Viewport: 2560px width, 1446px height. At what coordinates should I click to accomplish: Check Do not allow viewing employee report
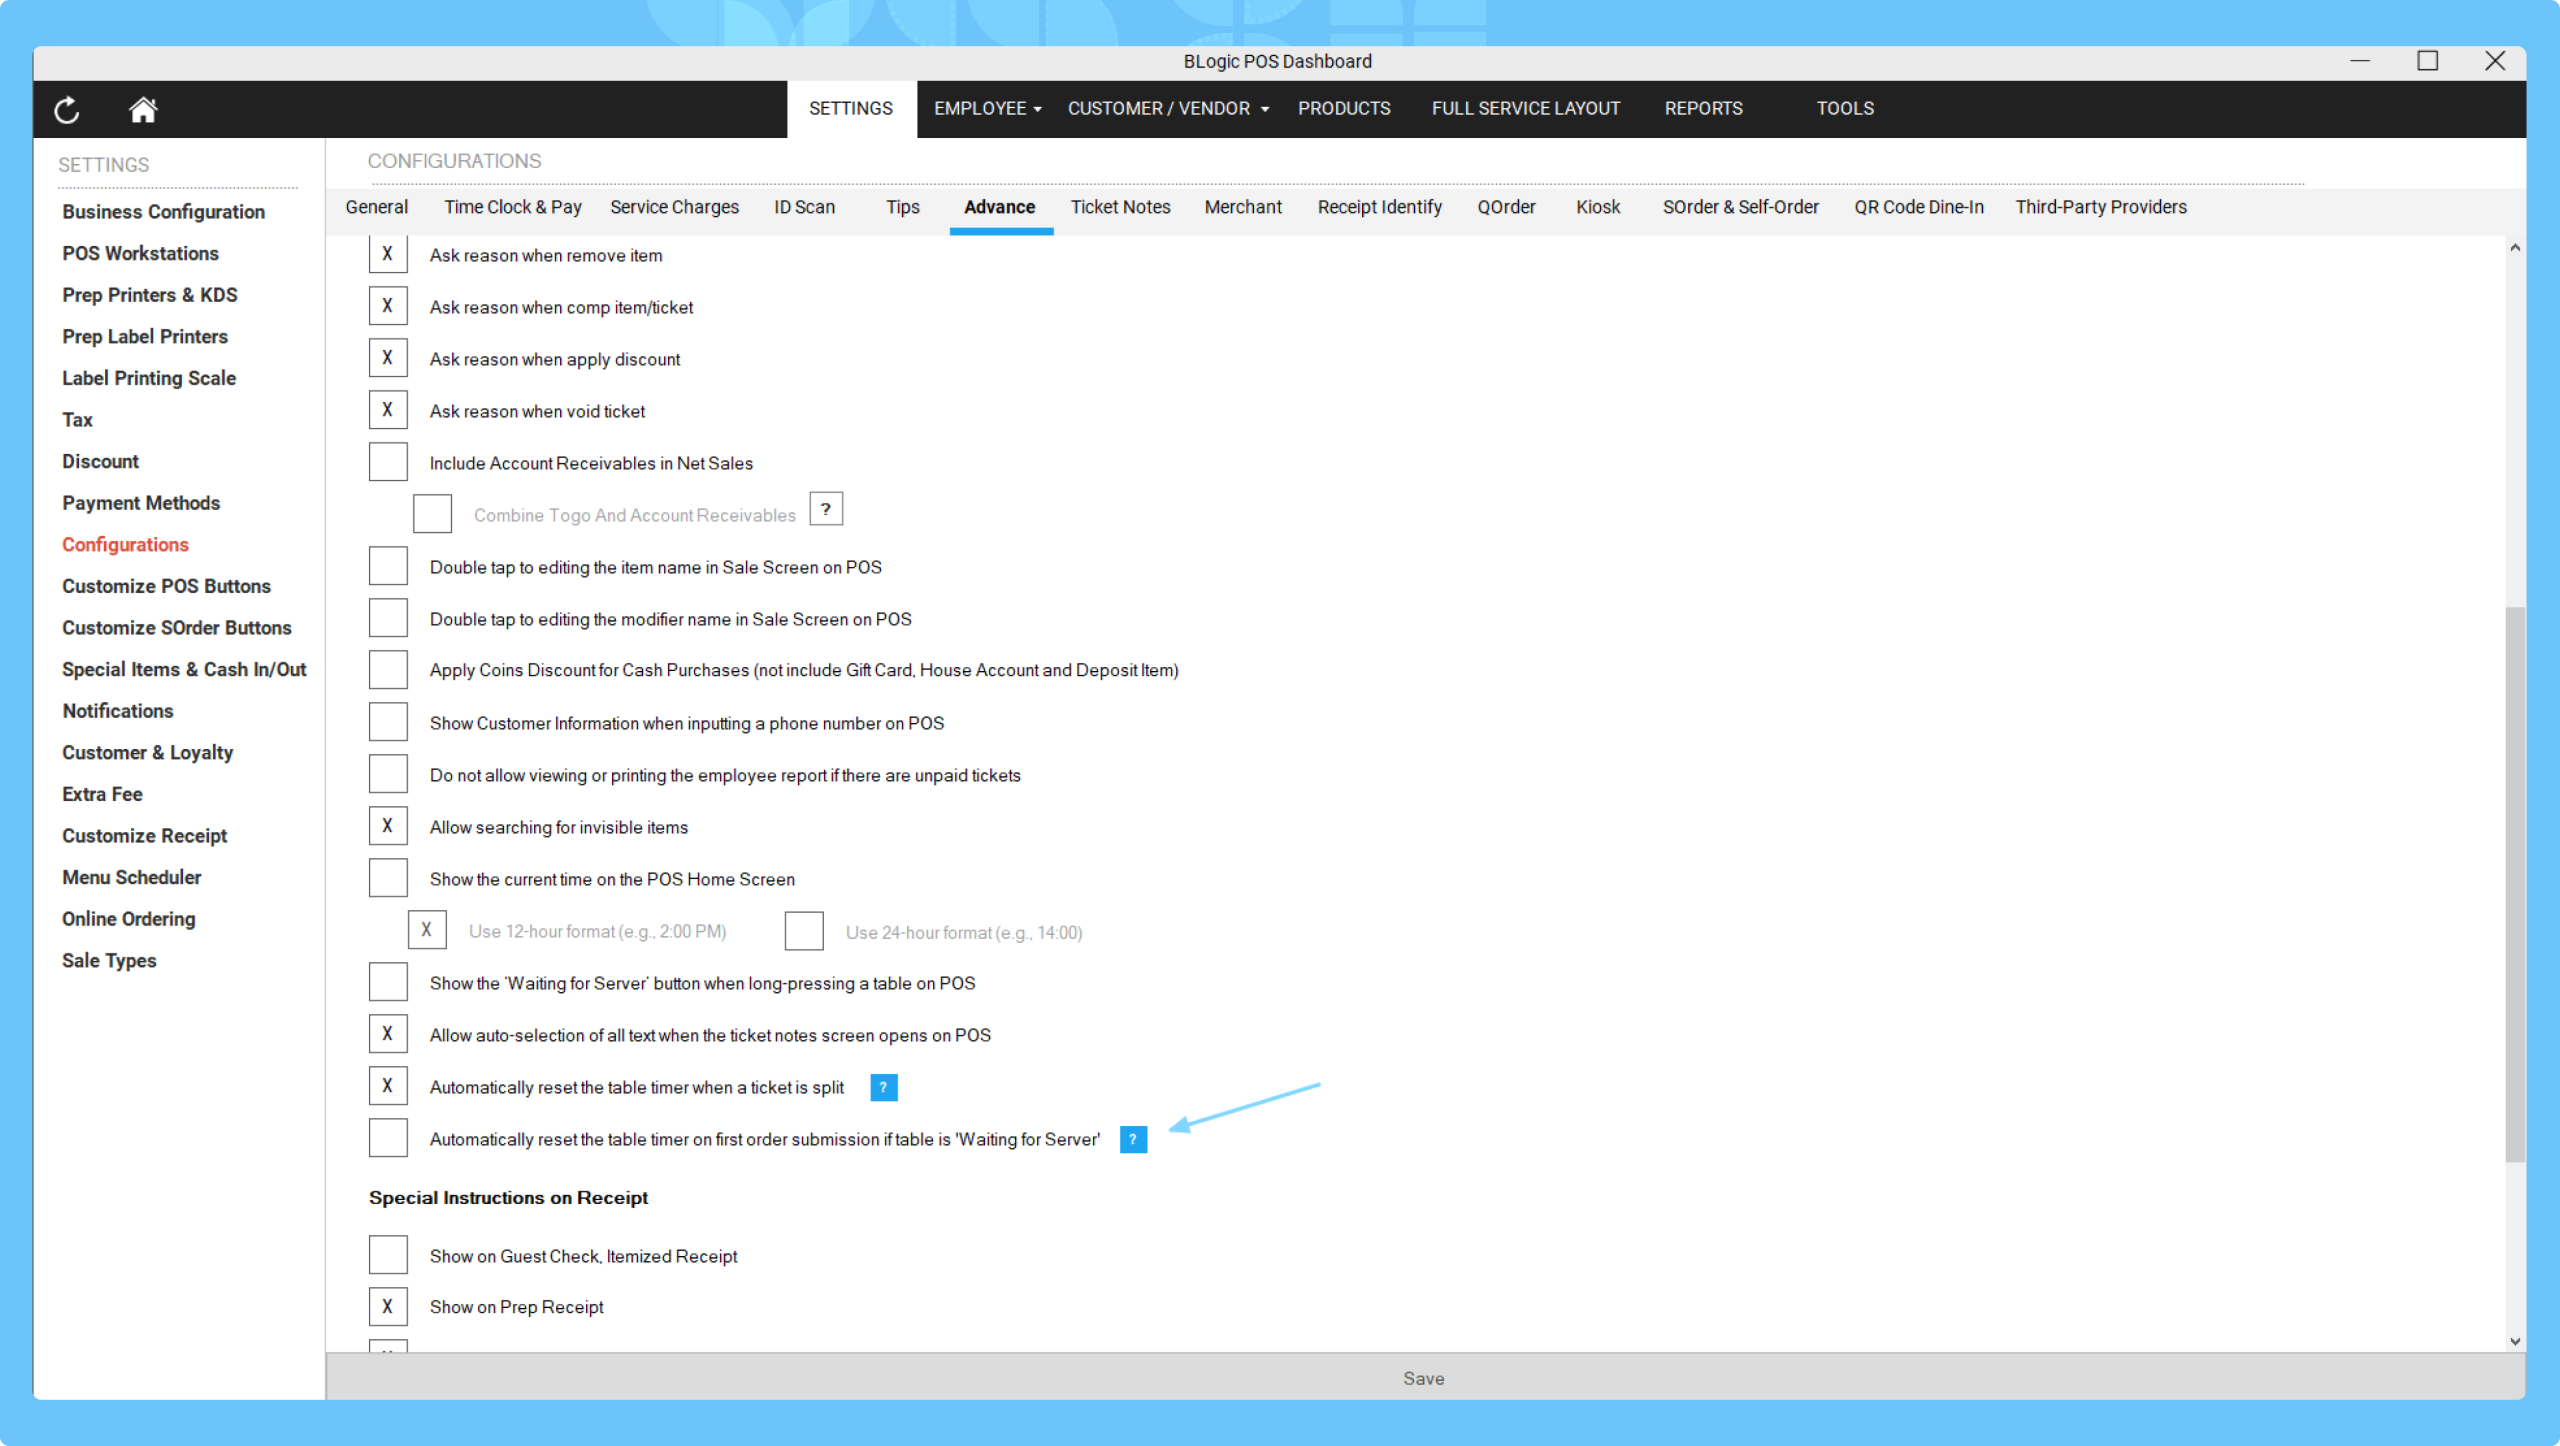(388, 774)
